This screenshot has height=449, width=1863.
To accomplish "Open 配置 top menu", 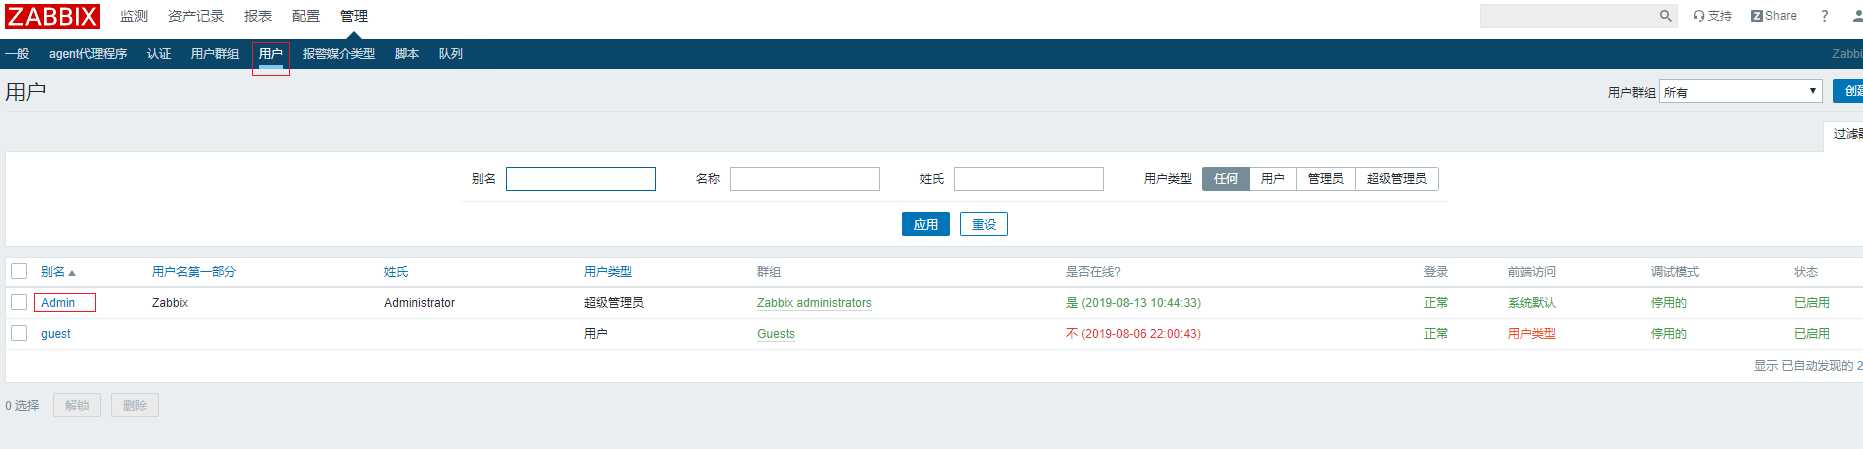I will click(306, 16).
